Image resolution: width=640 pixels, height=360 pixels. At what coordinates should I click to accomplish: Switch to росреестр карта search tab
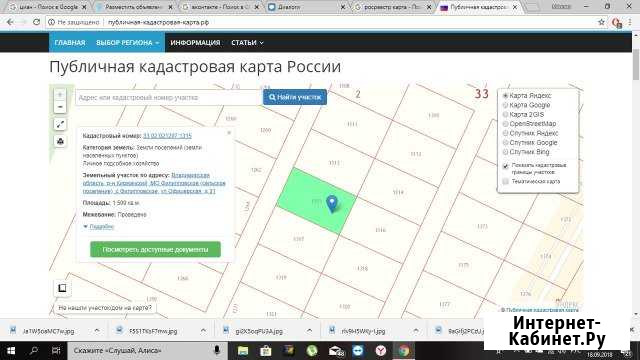coord(392,7)
